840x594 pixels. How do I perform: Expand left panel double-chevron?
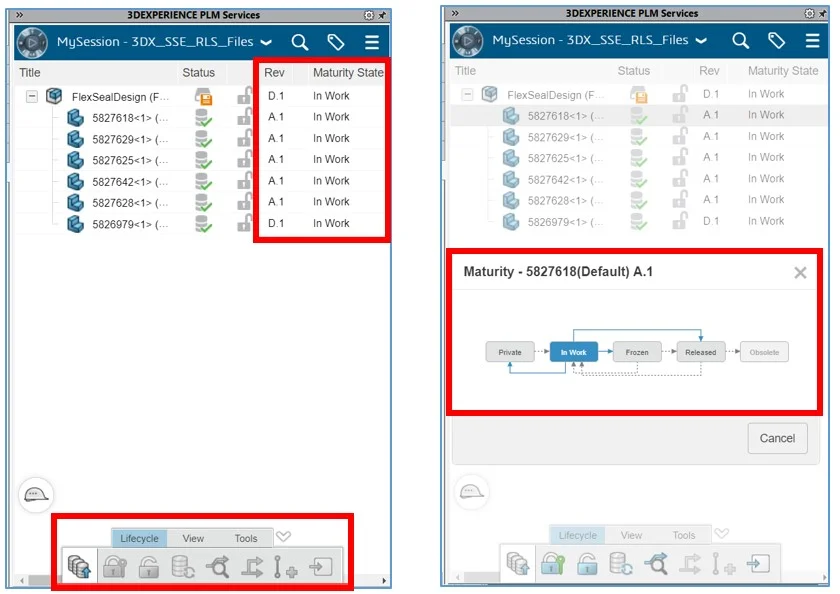tap(20, 15)
